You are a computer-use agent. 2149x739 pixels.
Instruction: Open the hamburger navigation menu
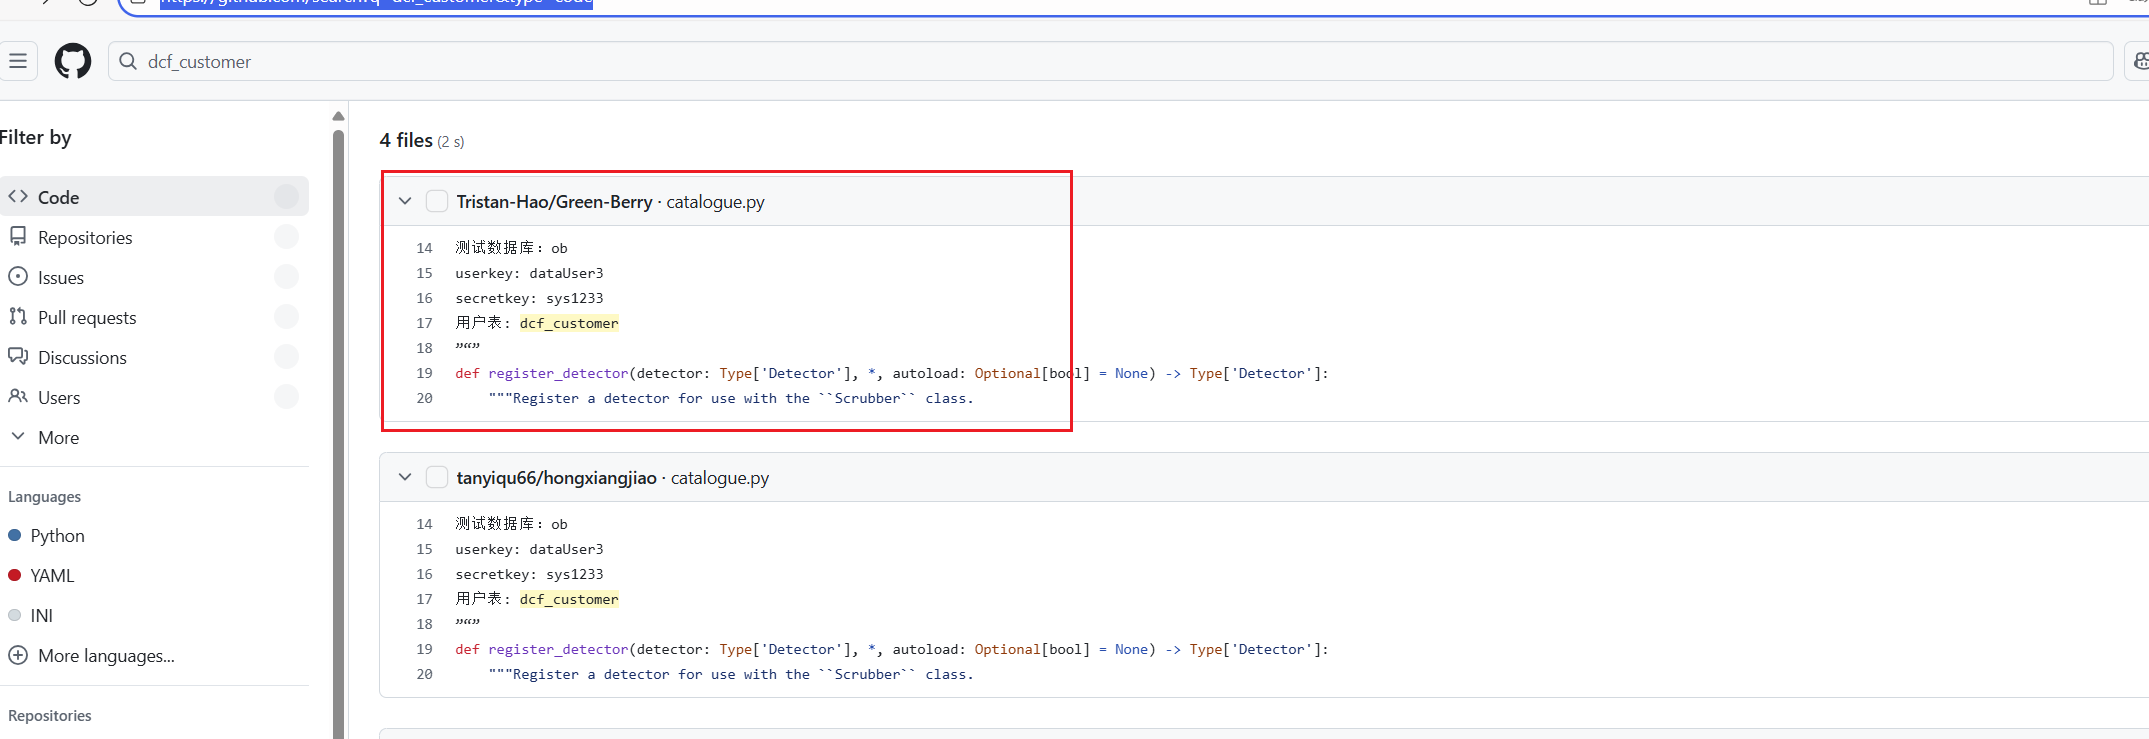(x=18, y=61)
